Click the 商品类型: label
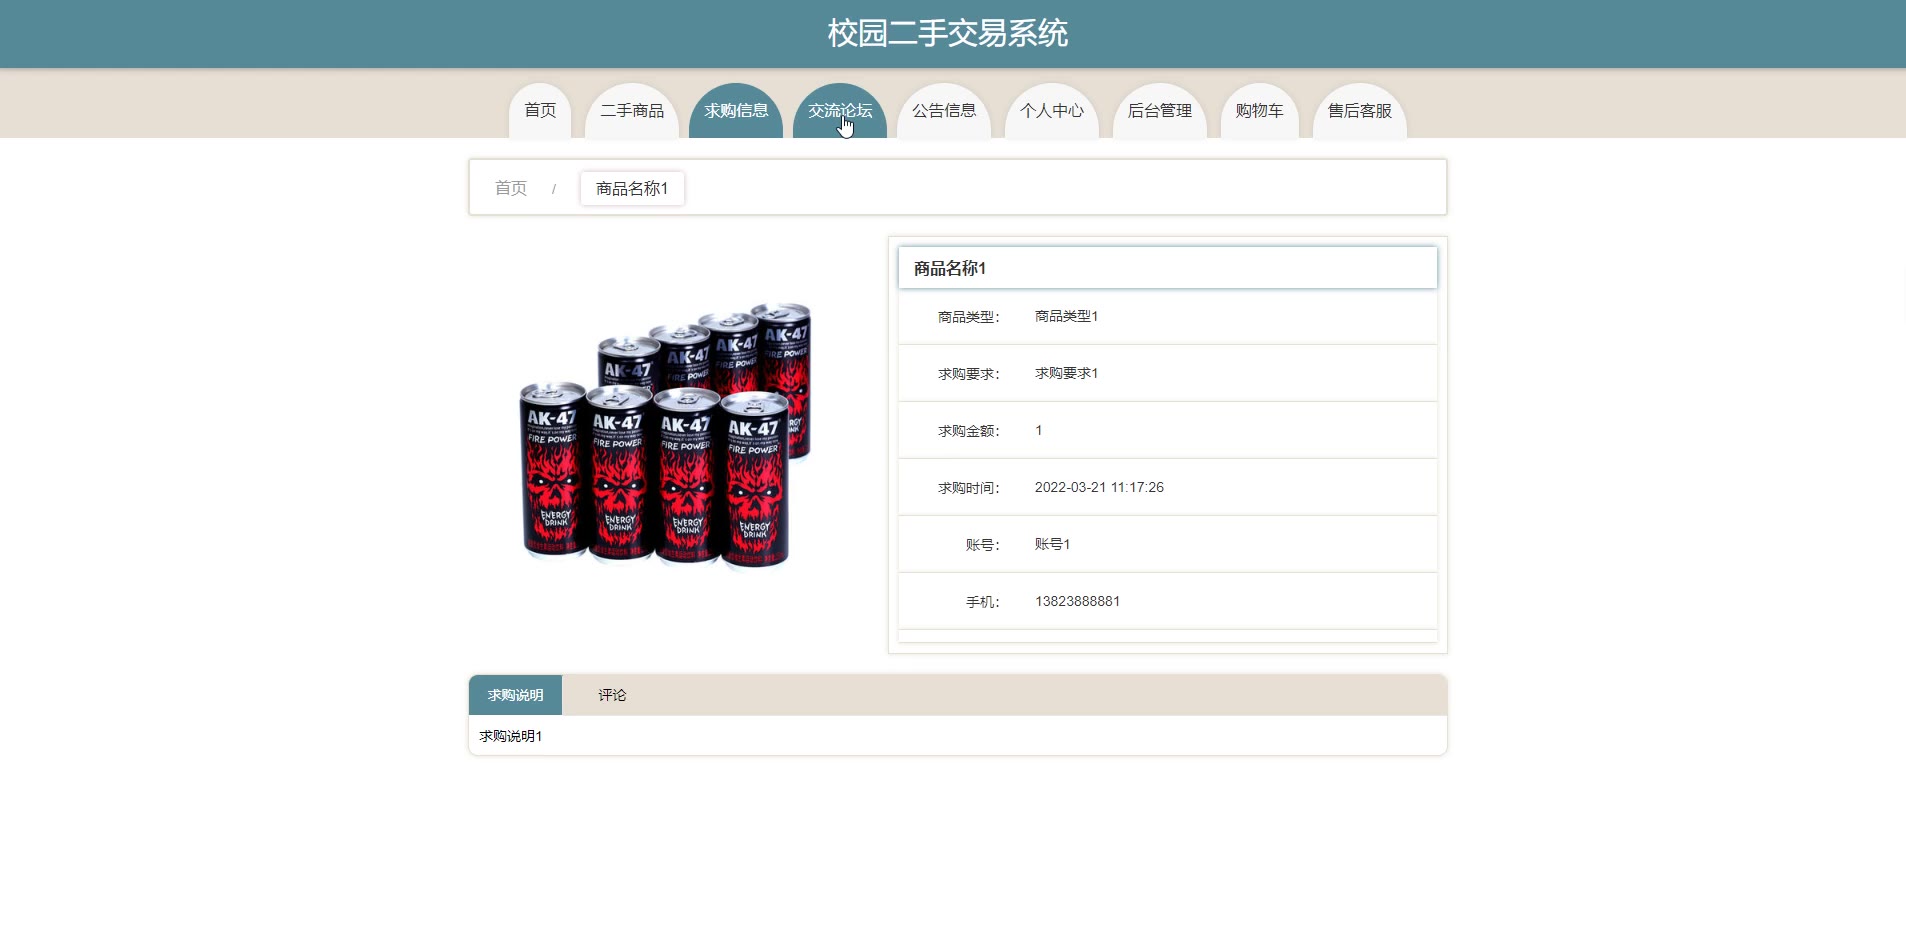This screenshot has width=1906, height=934. tap(968, 317)
